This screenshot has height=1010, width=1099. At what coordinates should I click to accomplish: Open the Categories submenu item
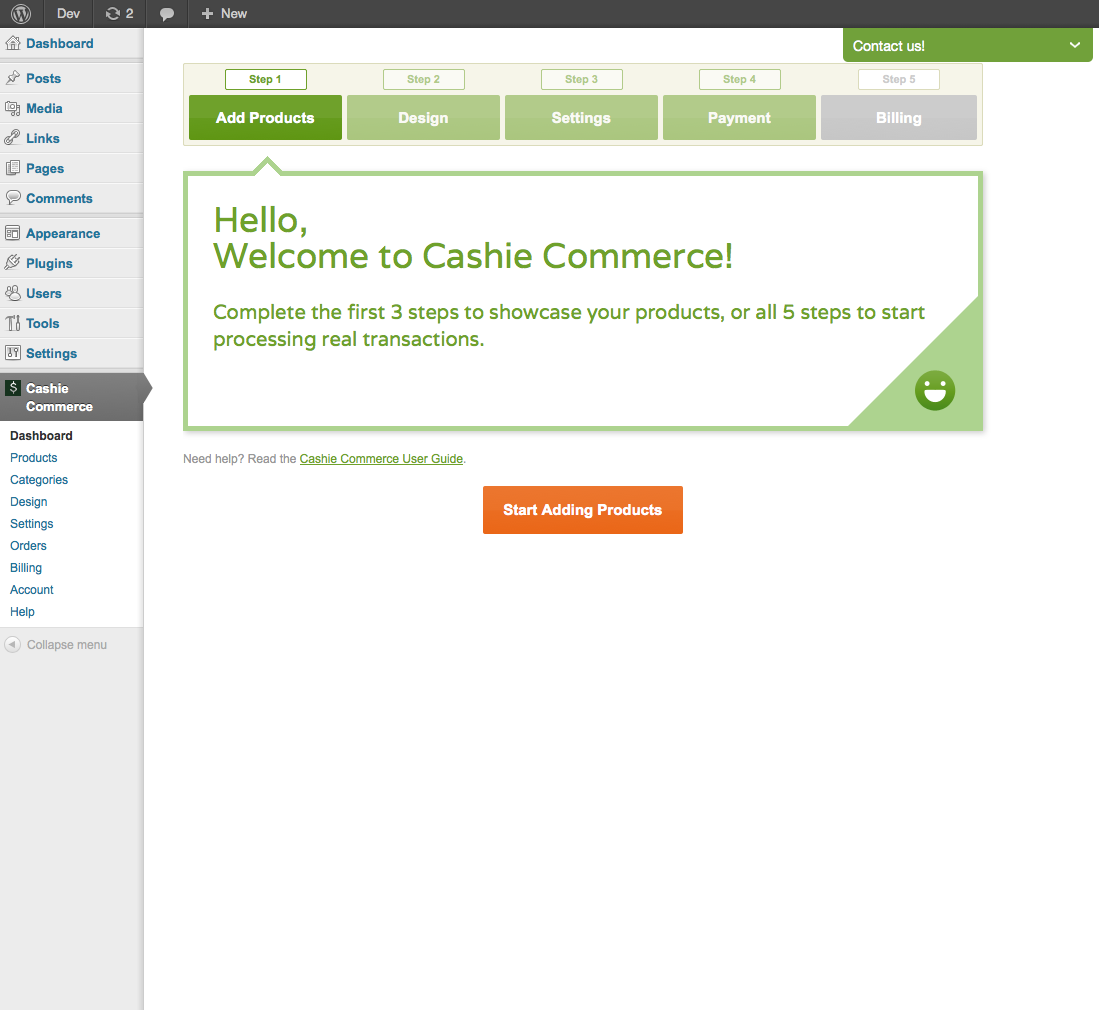click(39, 479)
